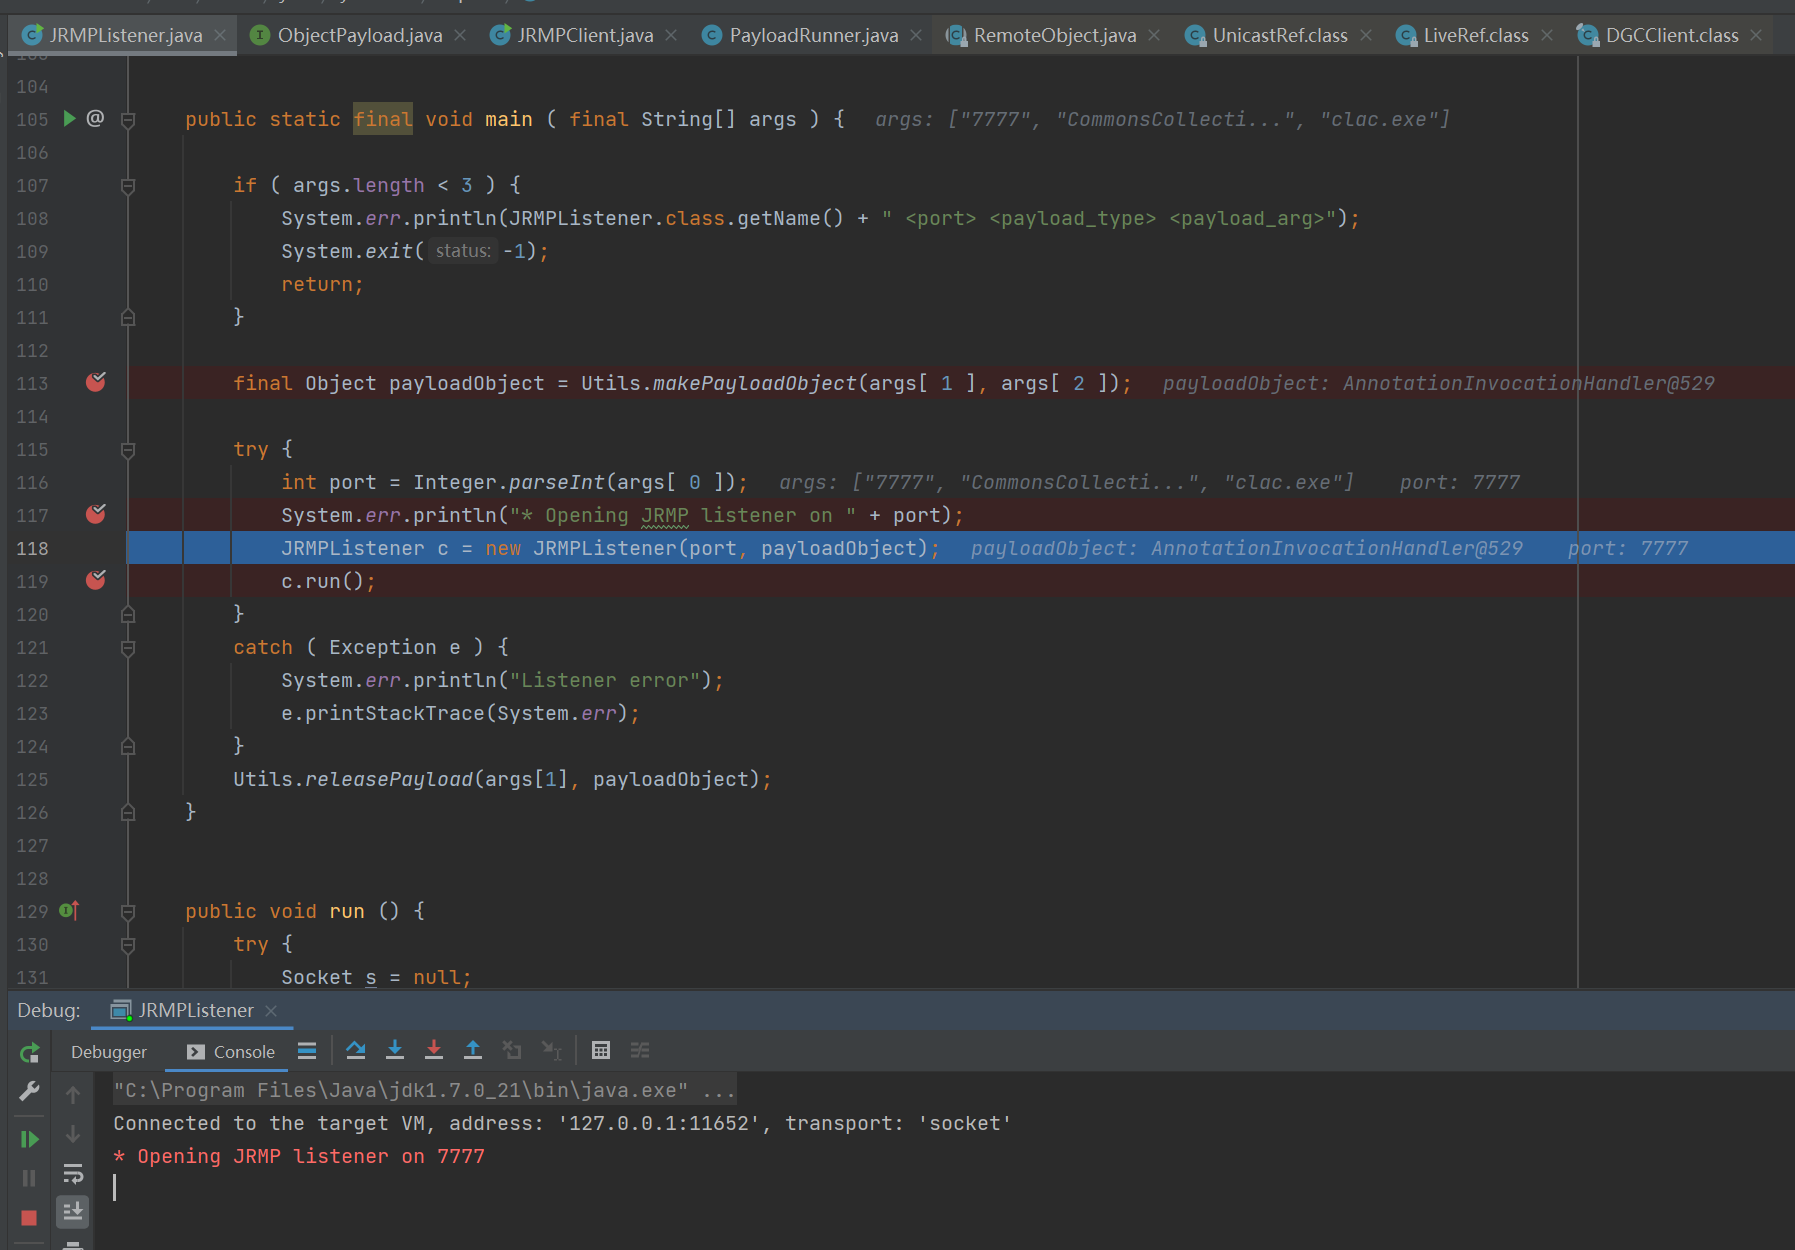Screen dimensions: 1795x1250
Task: Toggle scroll to end of console
Action: pos(73,1212)
